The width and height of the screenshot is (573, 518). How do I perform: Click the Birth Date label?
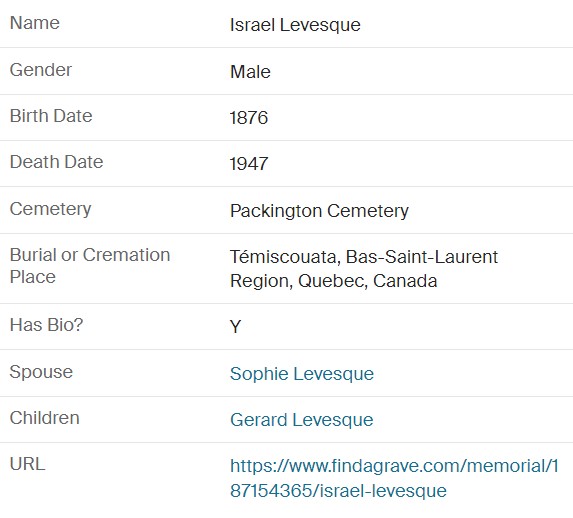pyautogui.click(x=51, y=116)
